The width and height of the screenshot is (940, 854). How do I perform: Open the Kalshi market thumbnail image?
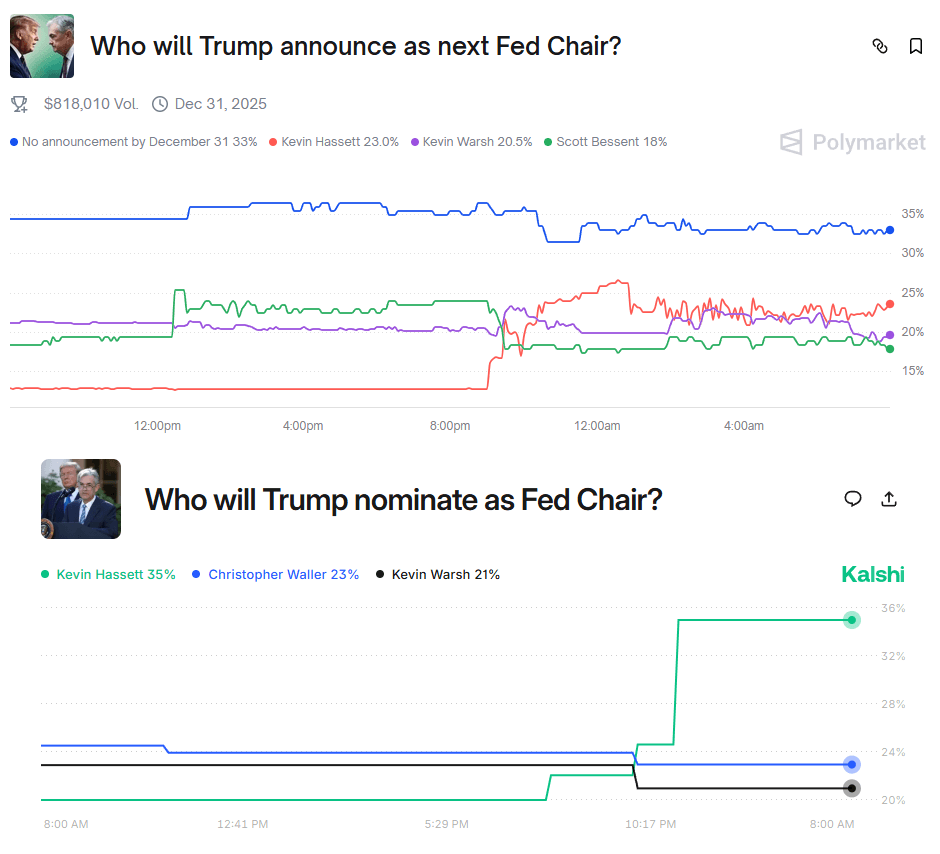[x=81, y=499]
